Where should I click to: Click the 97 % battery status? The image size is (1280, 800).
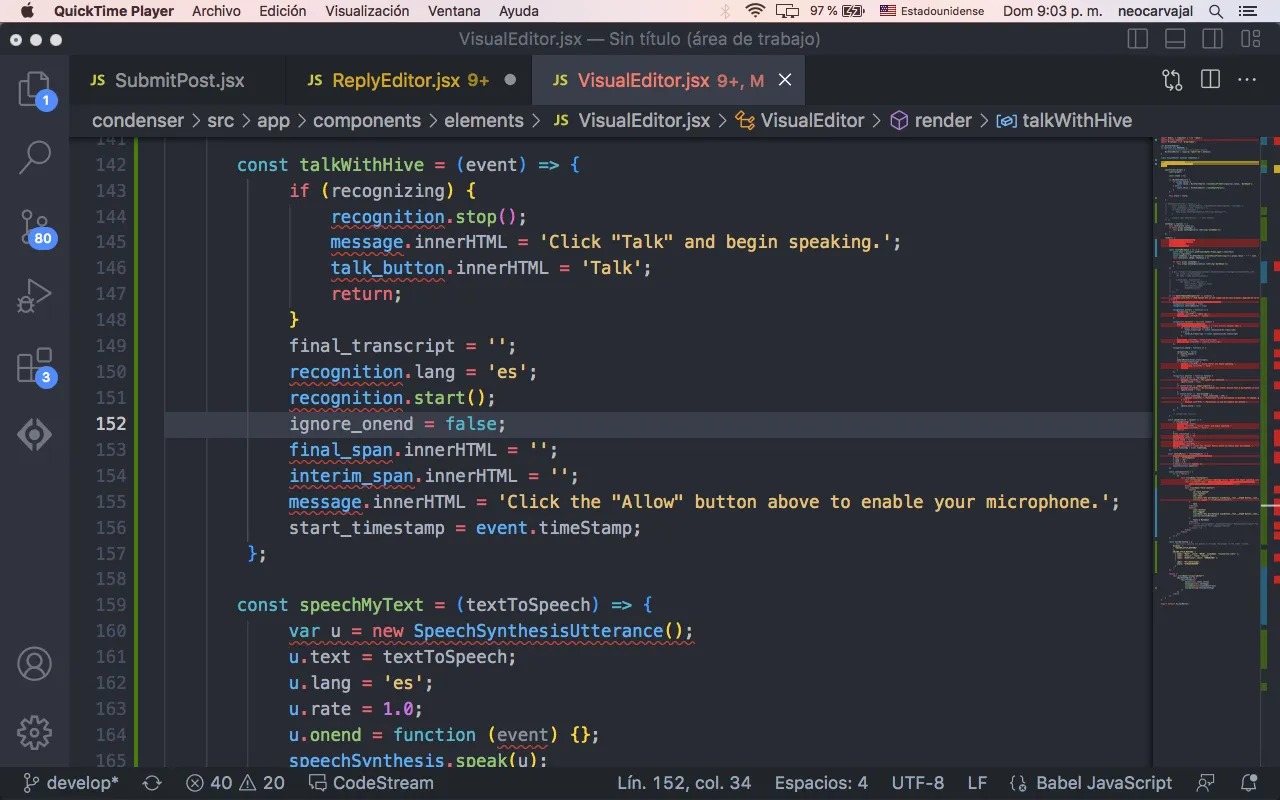[x=837, y=11]
